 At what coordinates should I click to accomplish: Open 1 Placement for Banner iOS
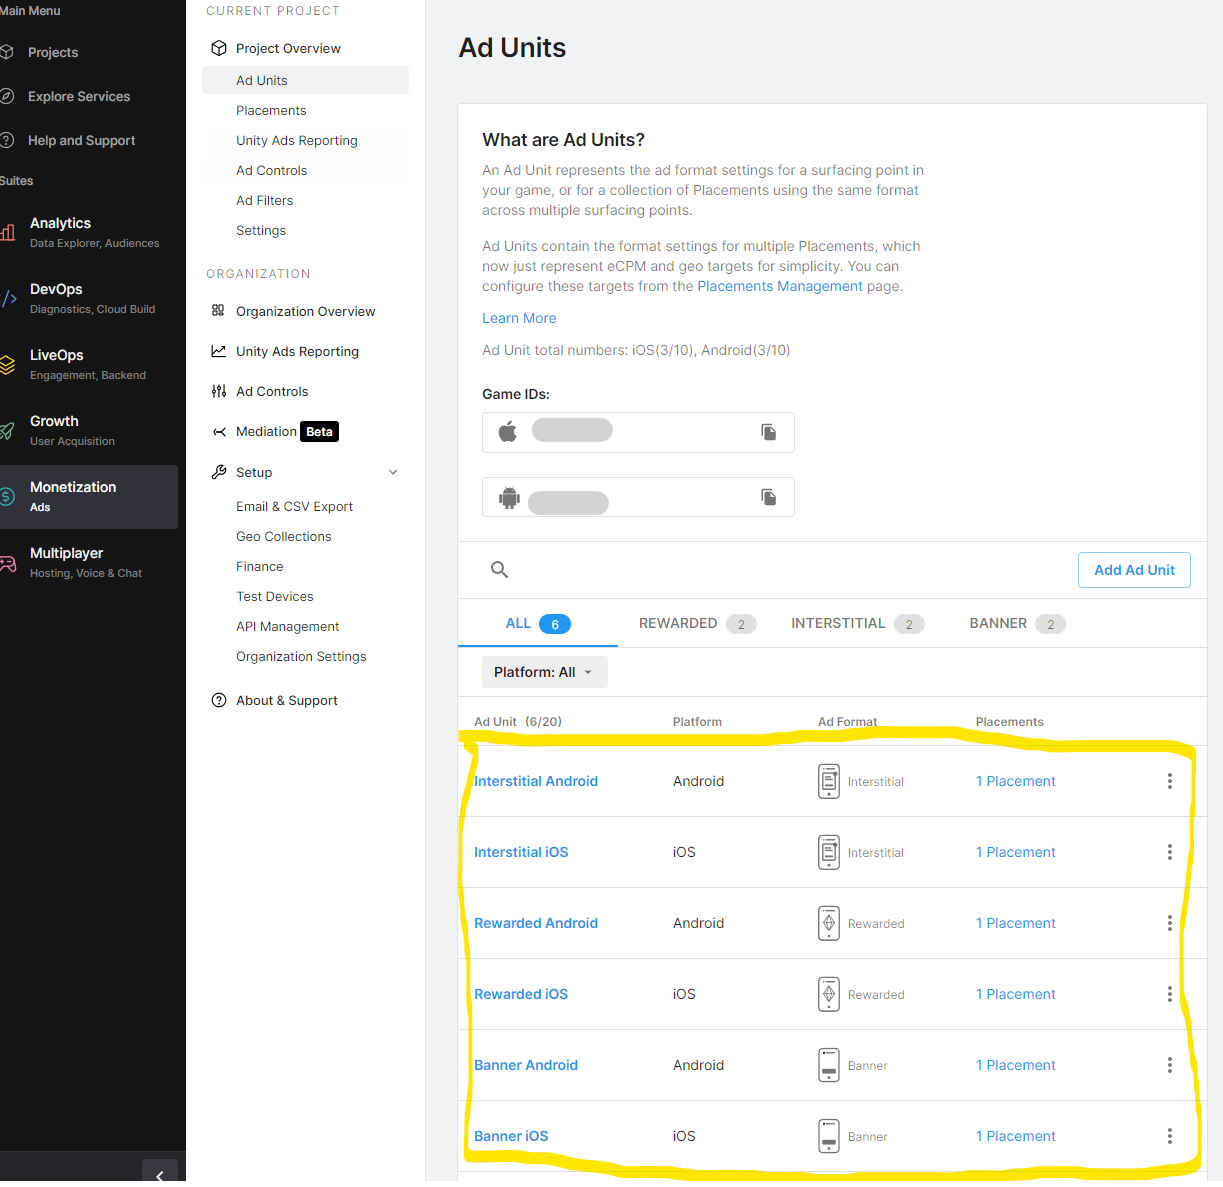point(1016,1136)
